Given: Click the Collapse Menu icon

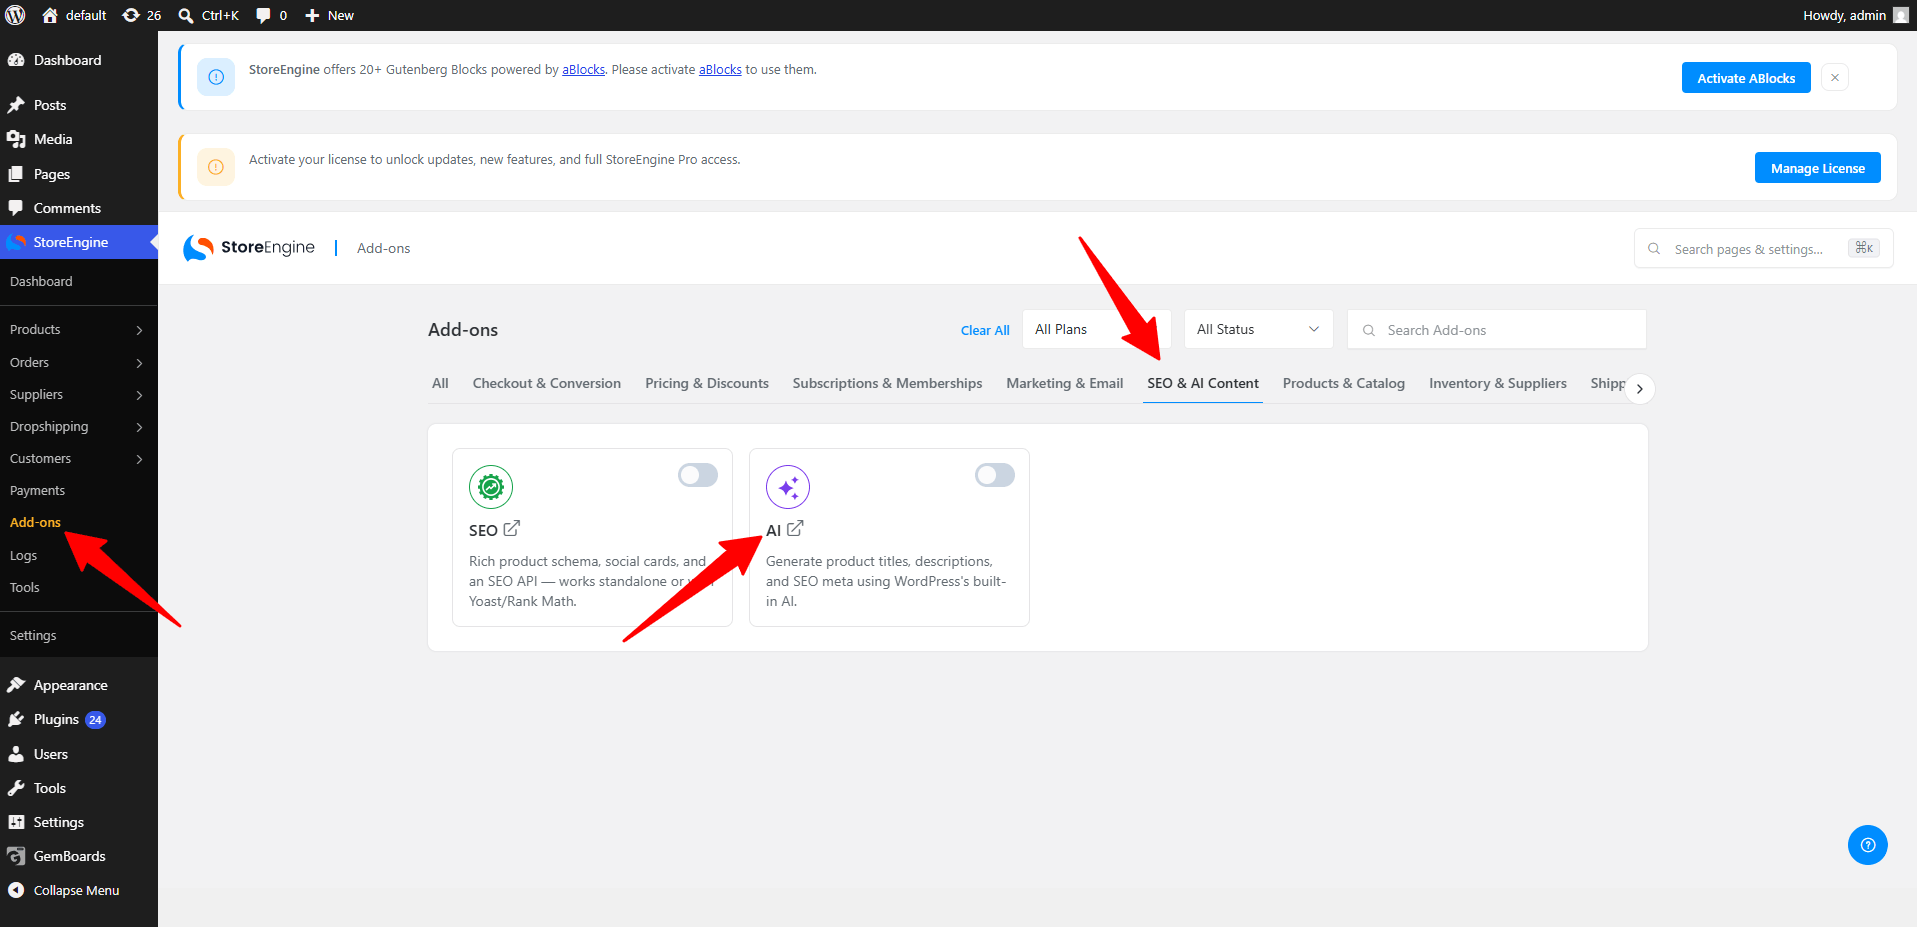Looking at the screenshot, I should coord(16,890).
